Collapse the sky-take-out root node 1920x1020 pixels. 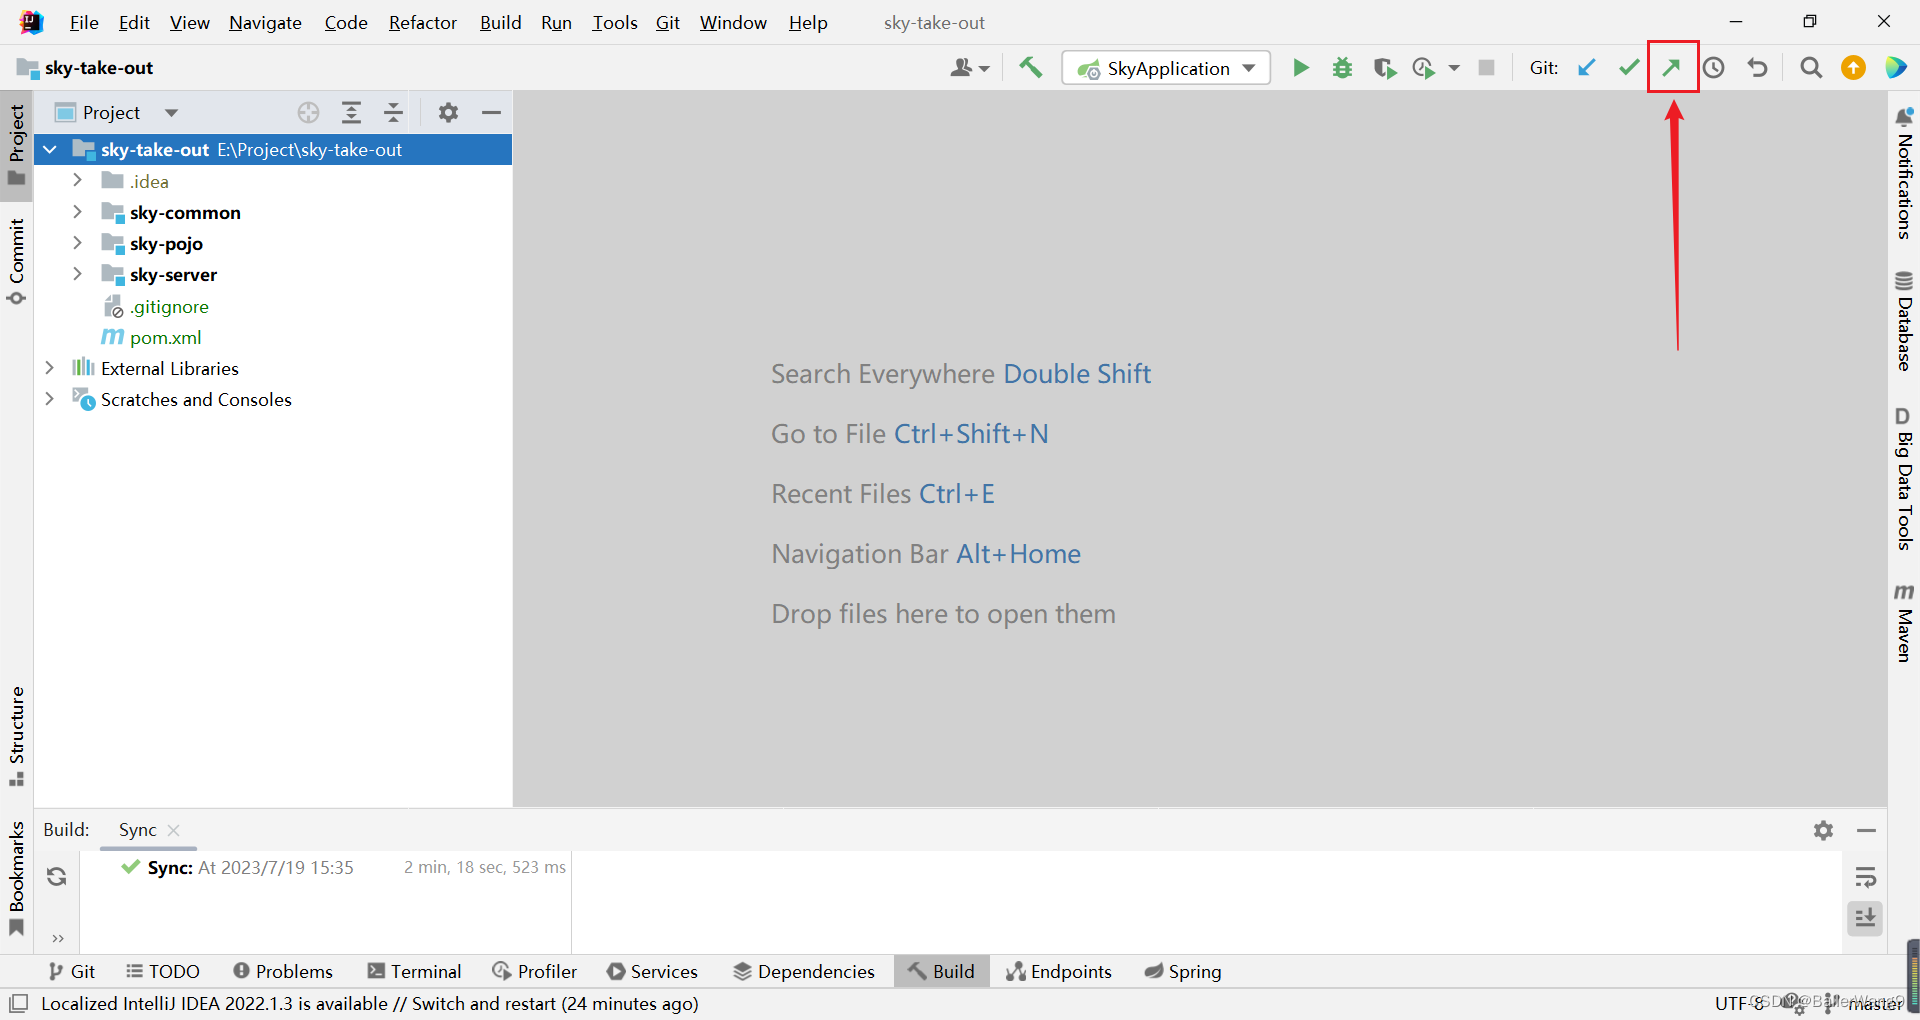pyautogui.click(x=50, y=149)
